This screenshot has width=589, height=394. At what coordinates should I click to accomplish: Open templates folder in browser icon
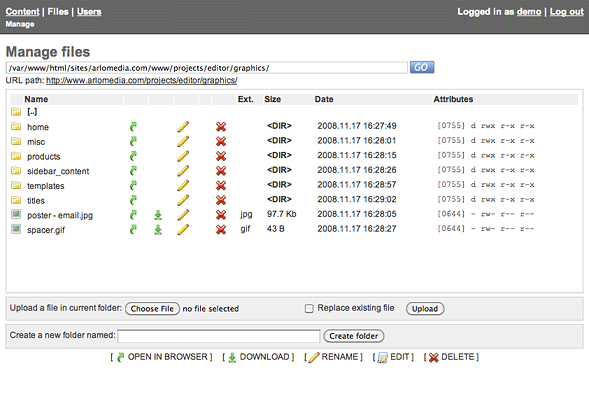(x=133, y=185)
